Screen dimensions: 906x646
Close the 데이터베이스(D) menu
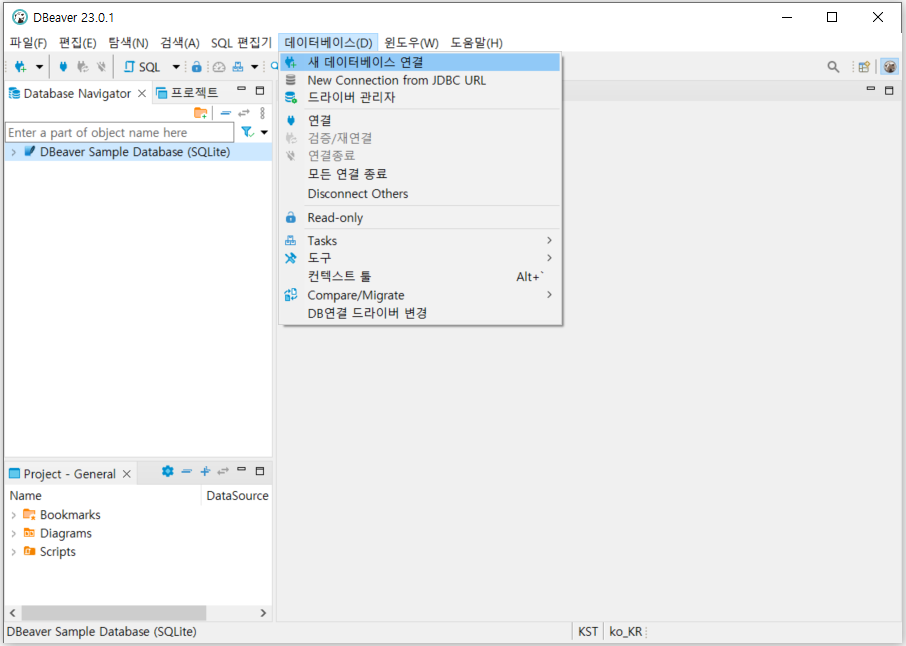click(328, 43)
